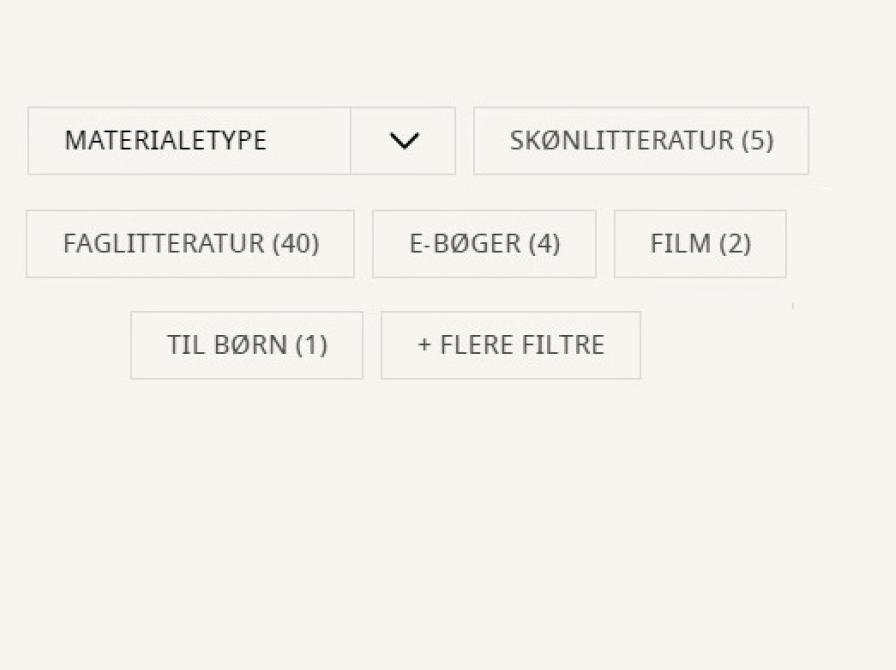Toggle the E-BØGER (4) filter

[x=484, y=244]
